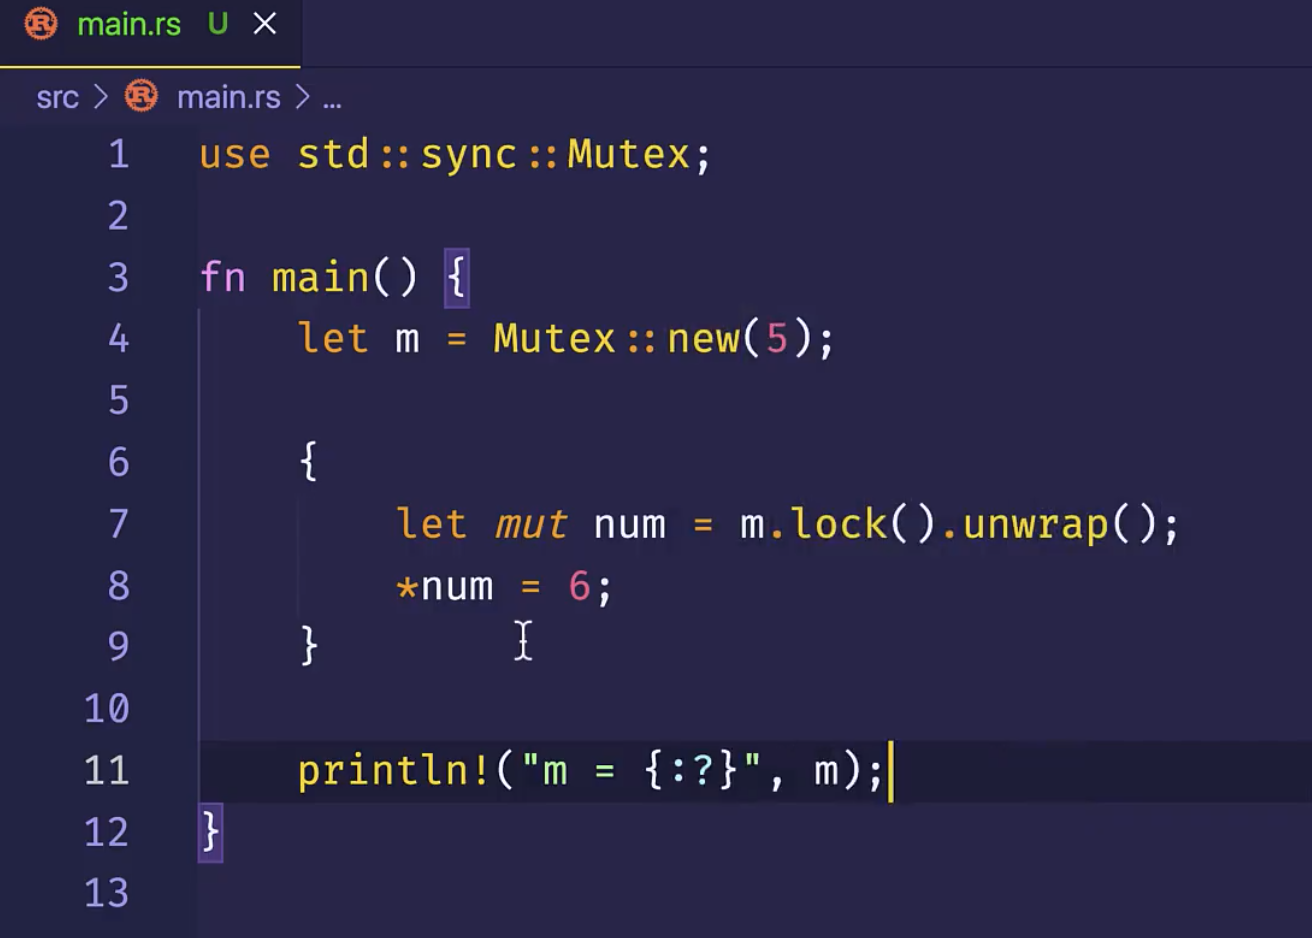Click line number 11 in the gutter

click(107, 770)
